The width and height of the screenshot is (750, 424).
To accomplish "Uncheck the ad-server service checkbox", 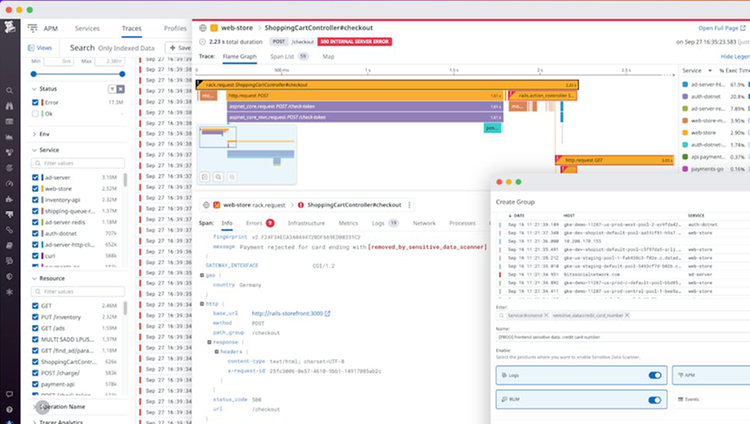I will 35,178.
